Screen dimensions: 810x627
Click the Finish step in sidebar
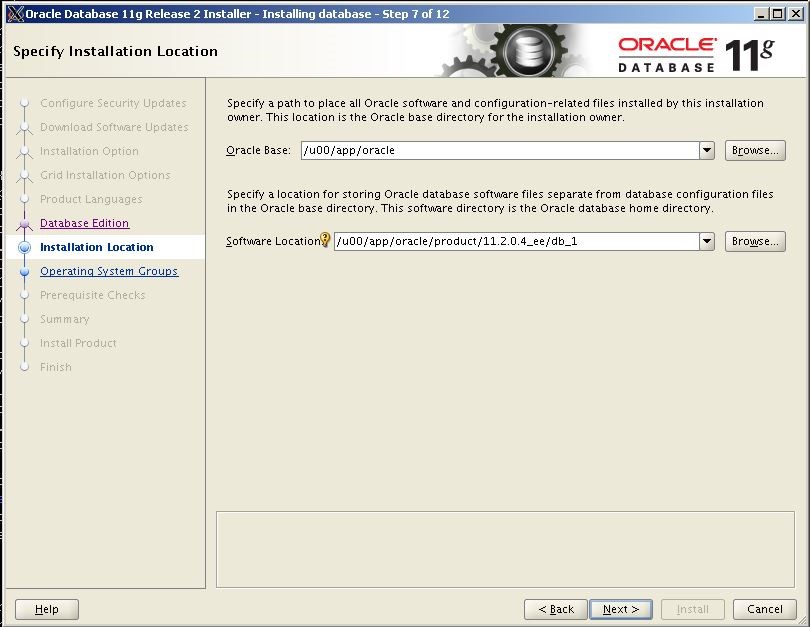56,367
